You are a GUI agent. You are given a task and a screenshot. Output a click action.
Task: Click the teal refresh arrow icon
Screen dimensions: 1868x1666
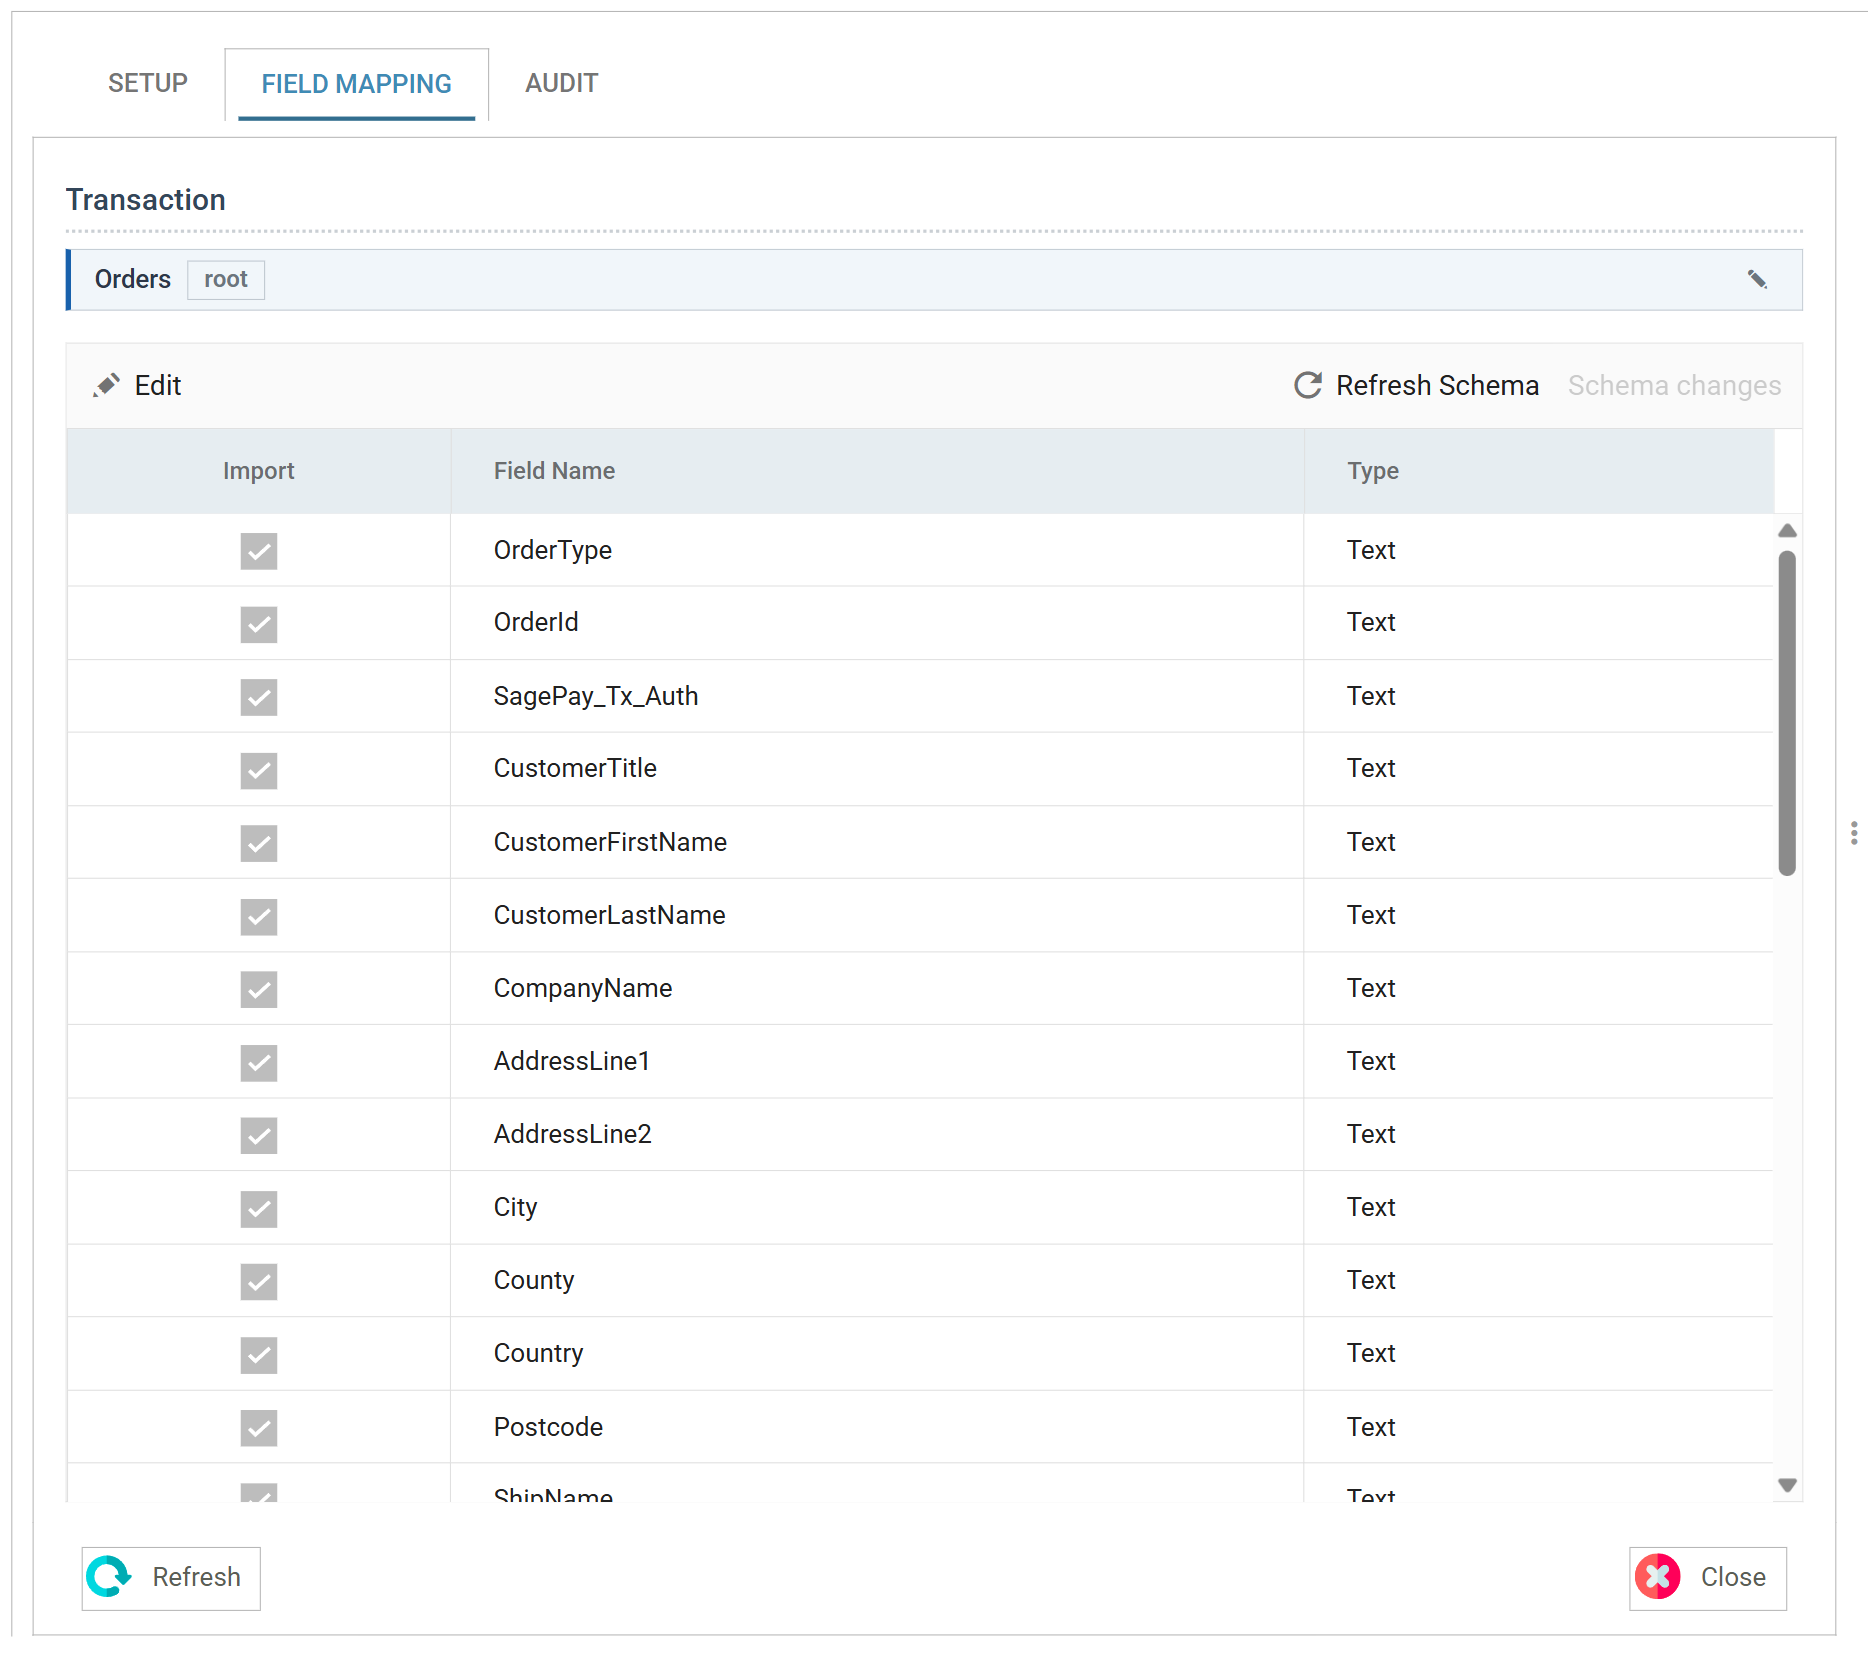point(109,1577)
